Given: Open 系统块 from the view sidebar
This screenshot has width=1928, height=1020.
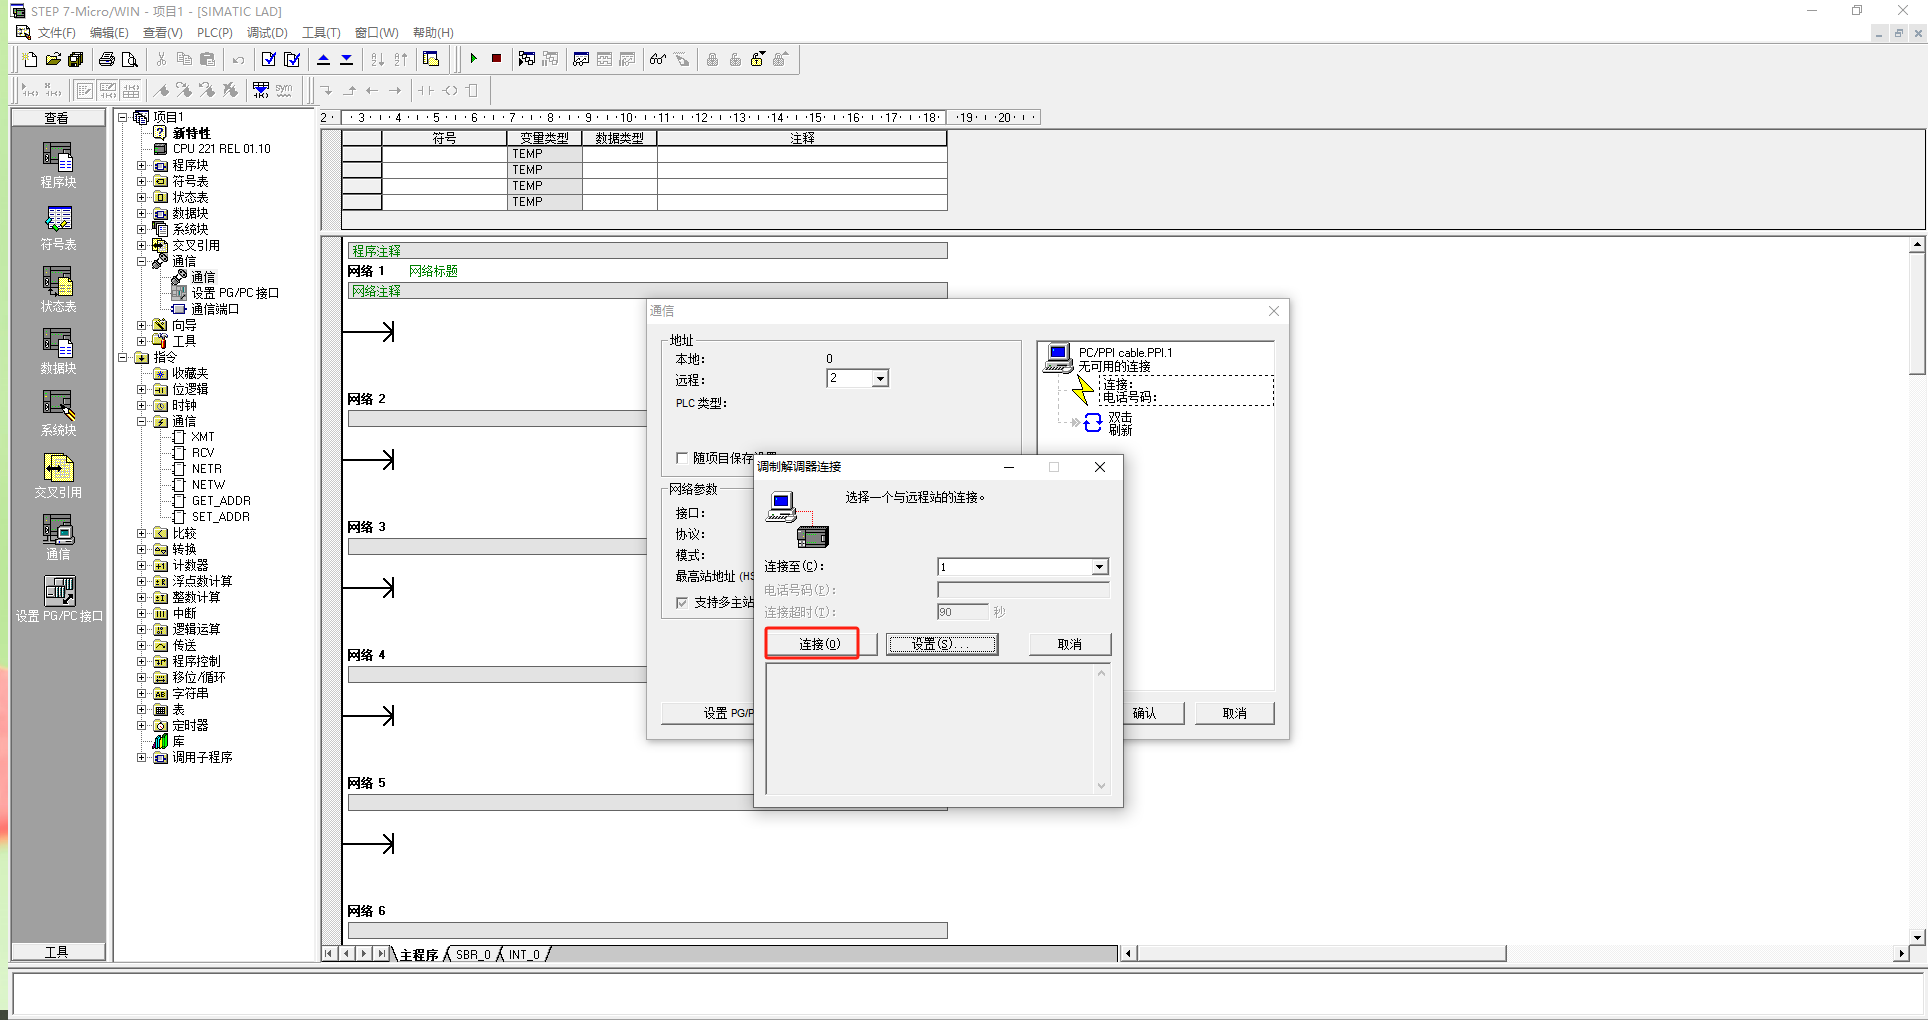Looking at the screenshot, I should click(x=58, y=413).
